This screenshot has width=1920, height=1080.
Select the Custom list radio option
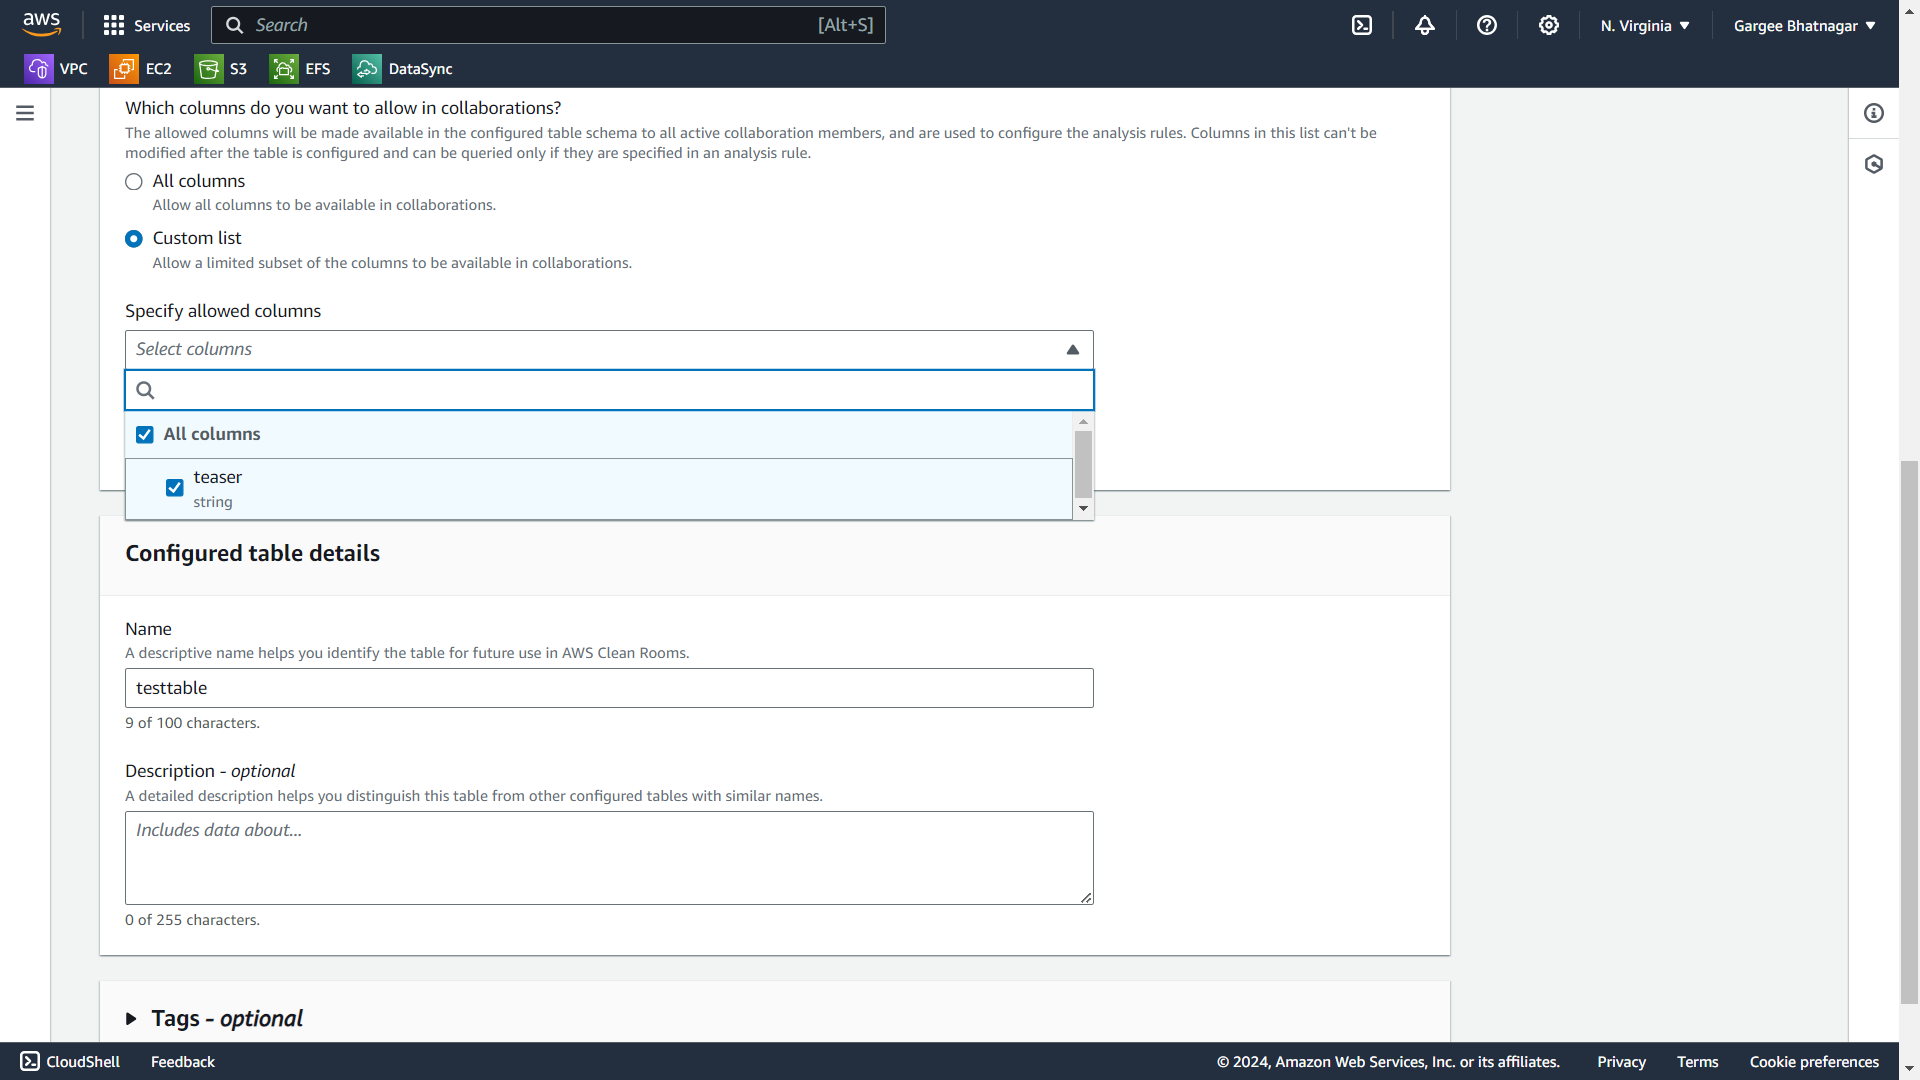pyautogui.click(x=134, y=239)
